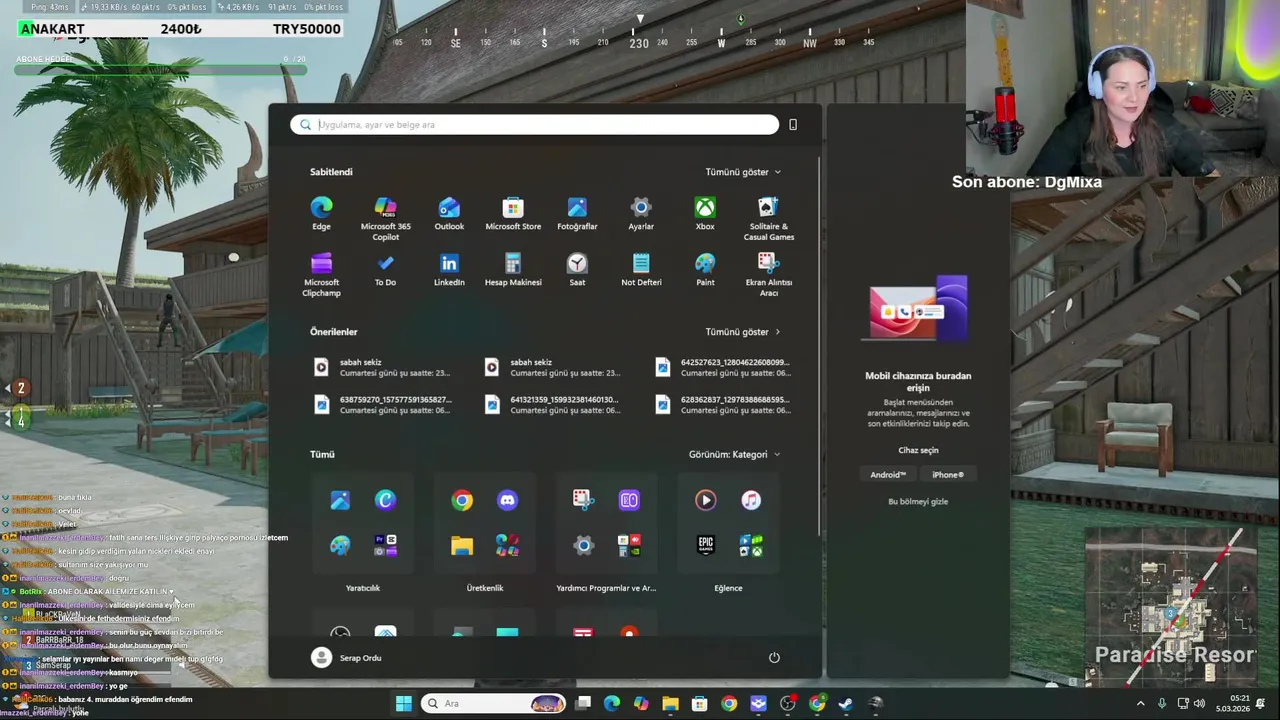Choose the Android device option
This screenshot has height=720, width=1280.
pos(888,475)
